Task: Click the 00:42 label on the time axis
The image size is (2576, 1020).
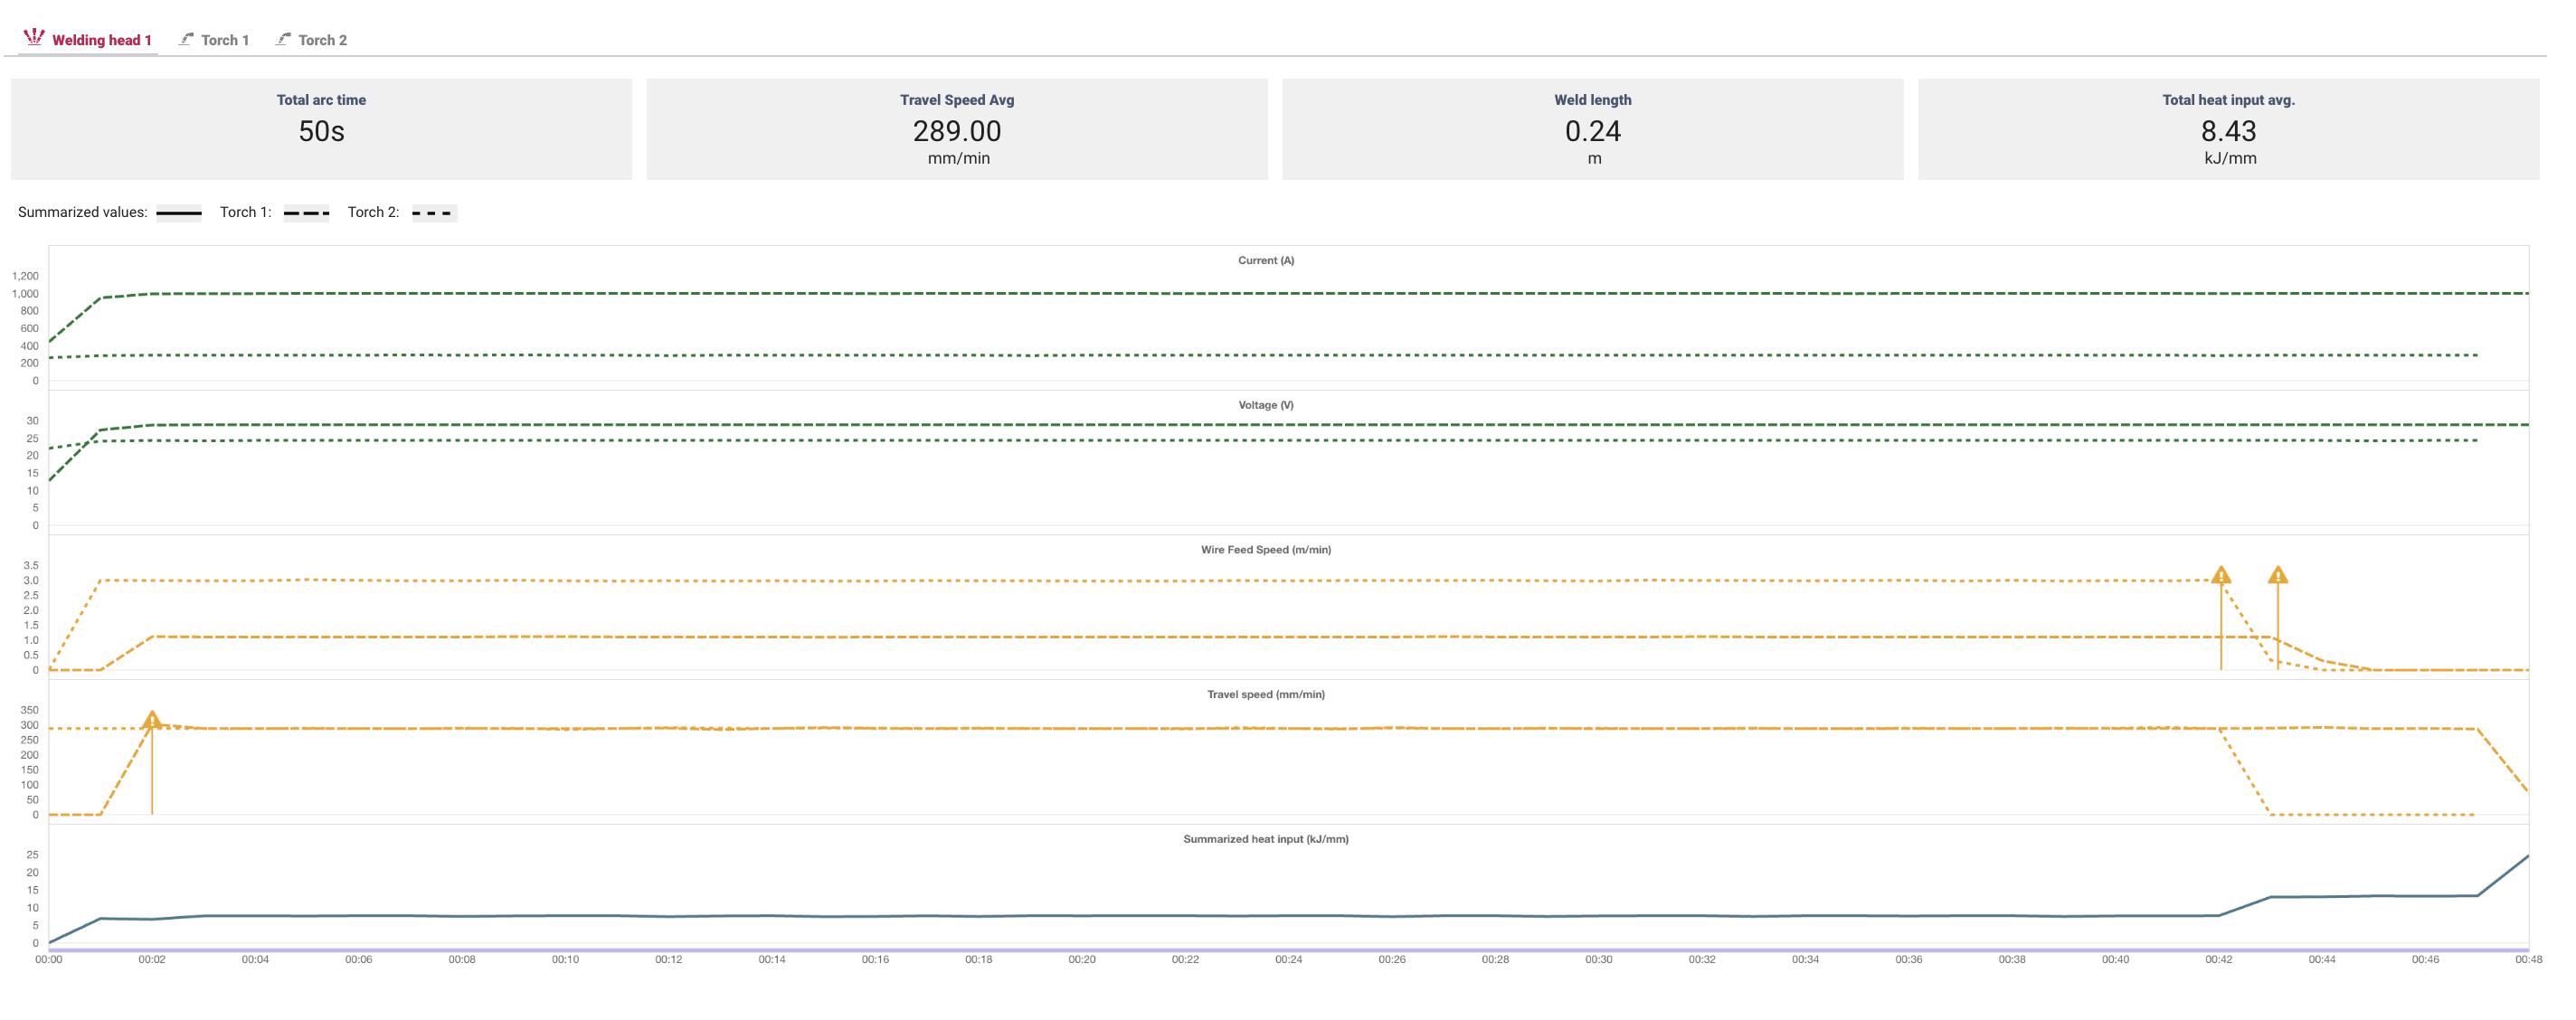Action: pyautogui.click(x=2219, y=960)
